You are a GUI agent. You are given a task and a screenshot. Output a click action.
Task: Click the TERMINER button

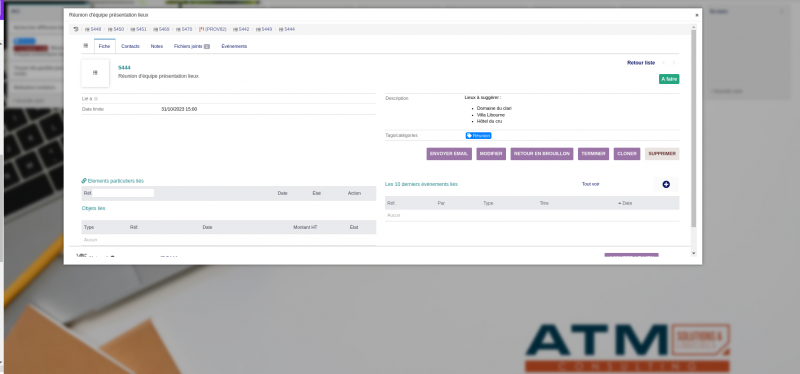click(x=593, y=154)
